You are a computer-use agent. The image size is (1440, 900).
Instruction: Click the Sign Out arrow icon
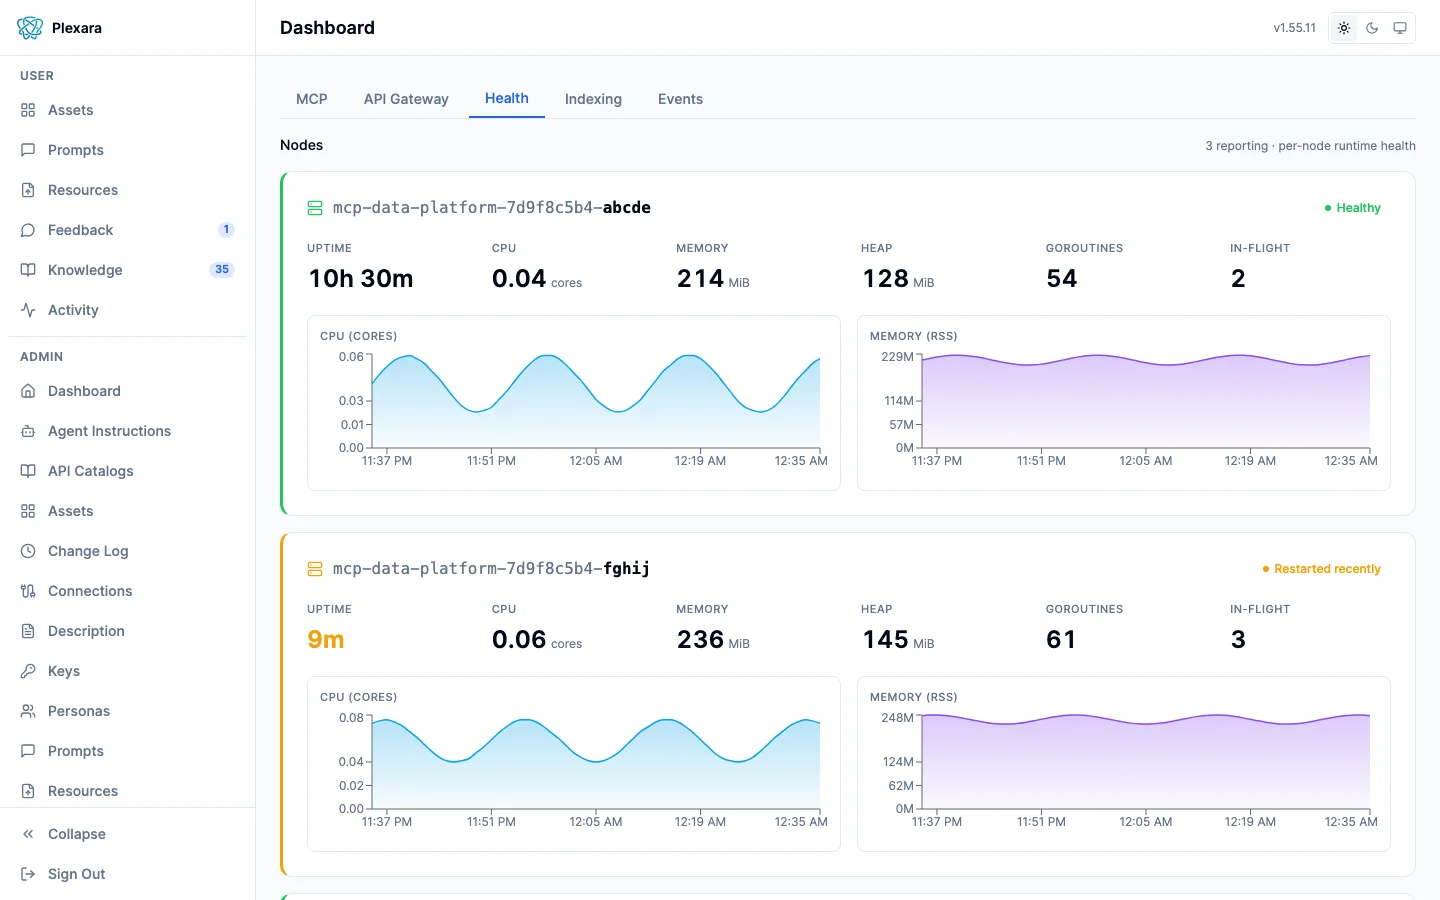pyautogui.click(x=28, y=874)
